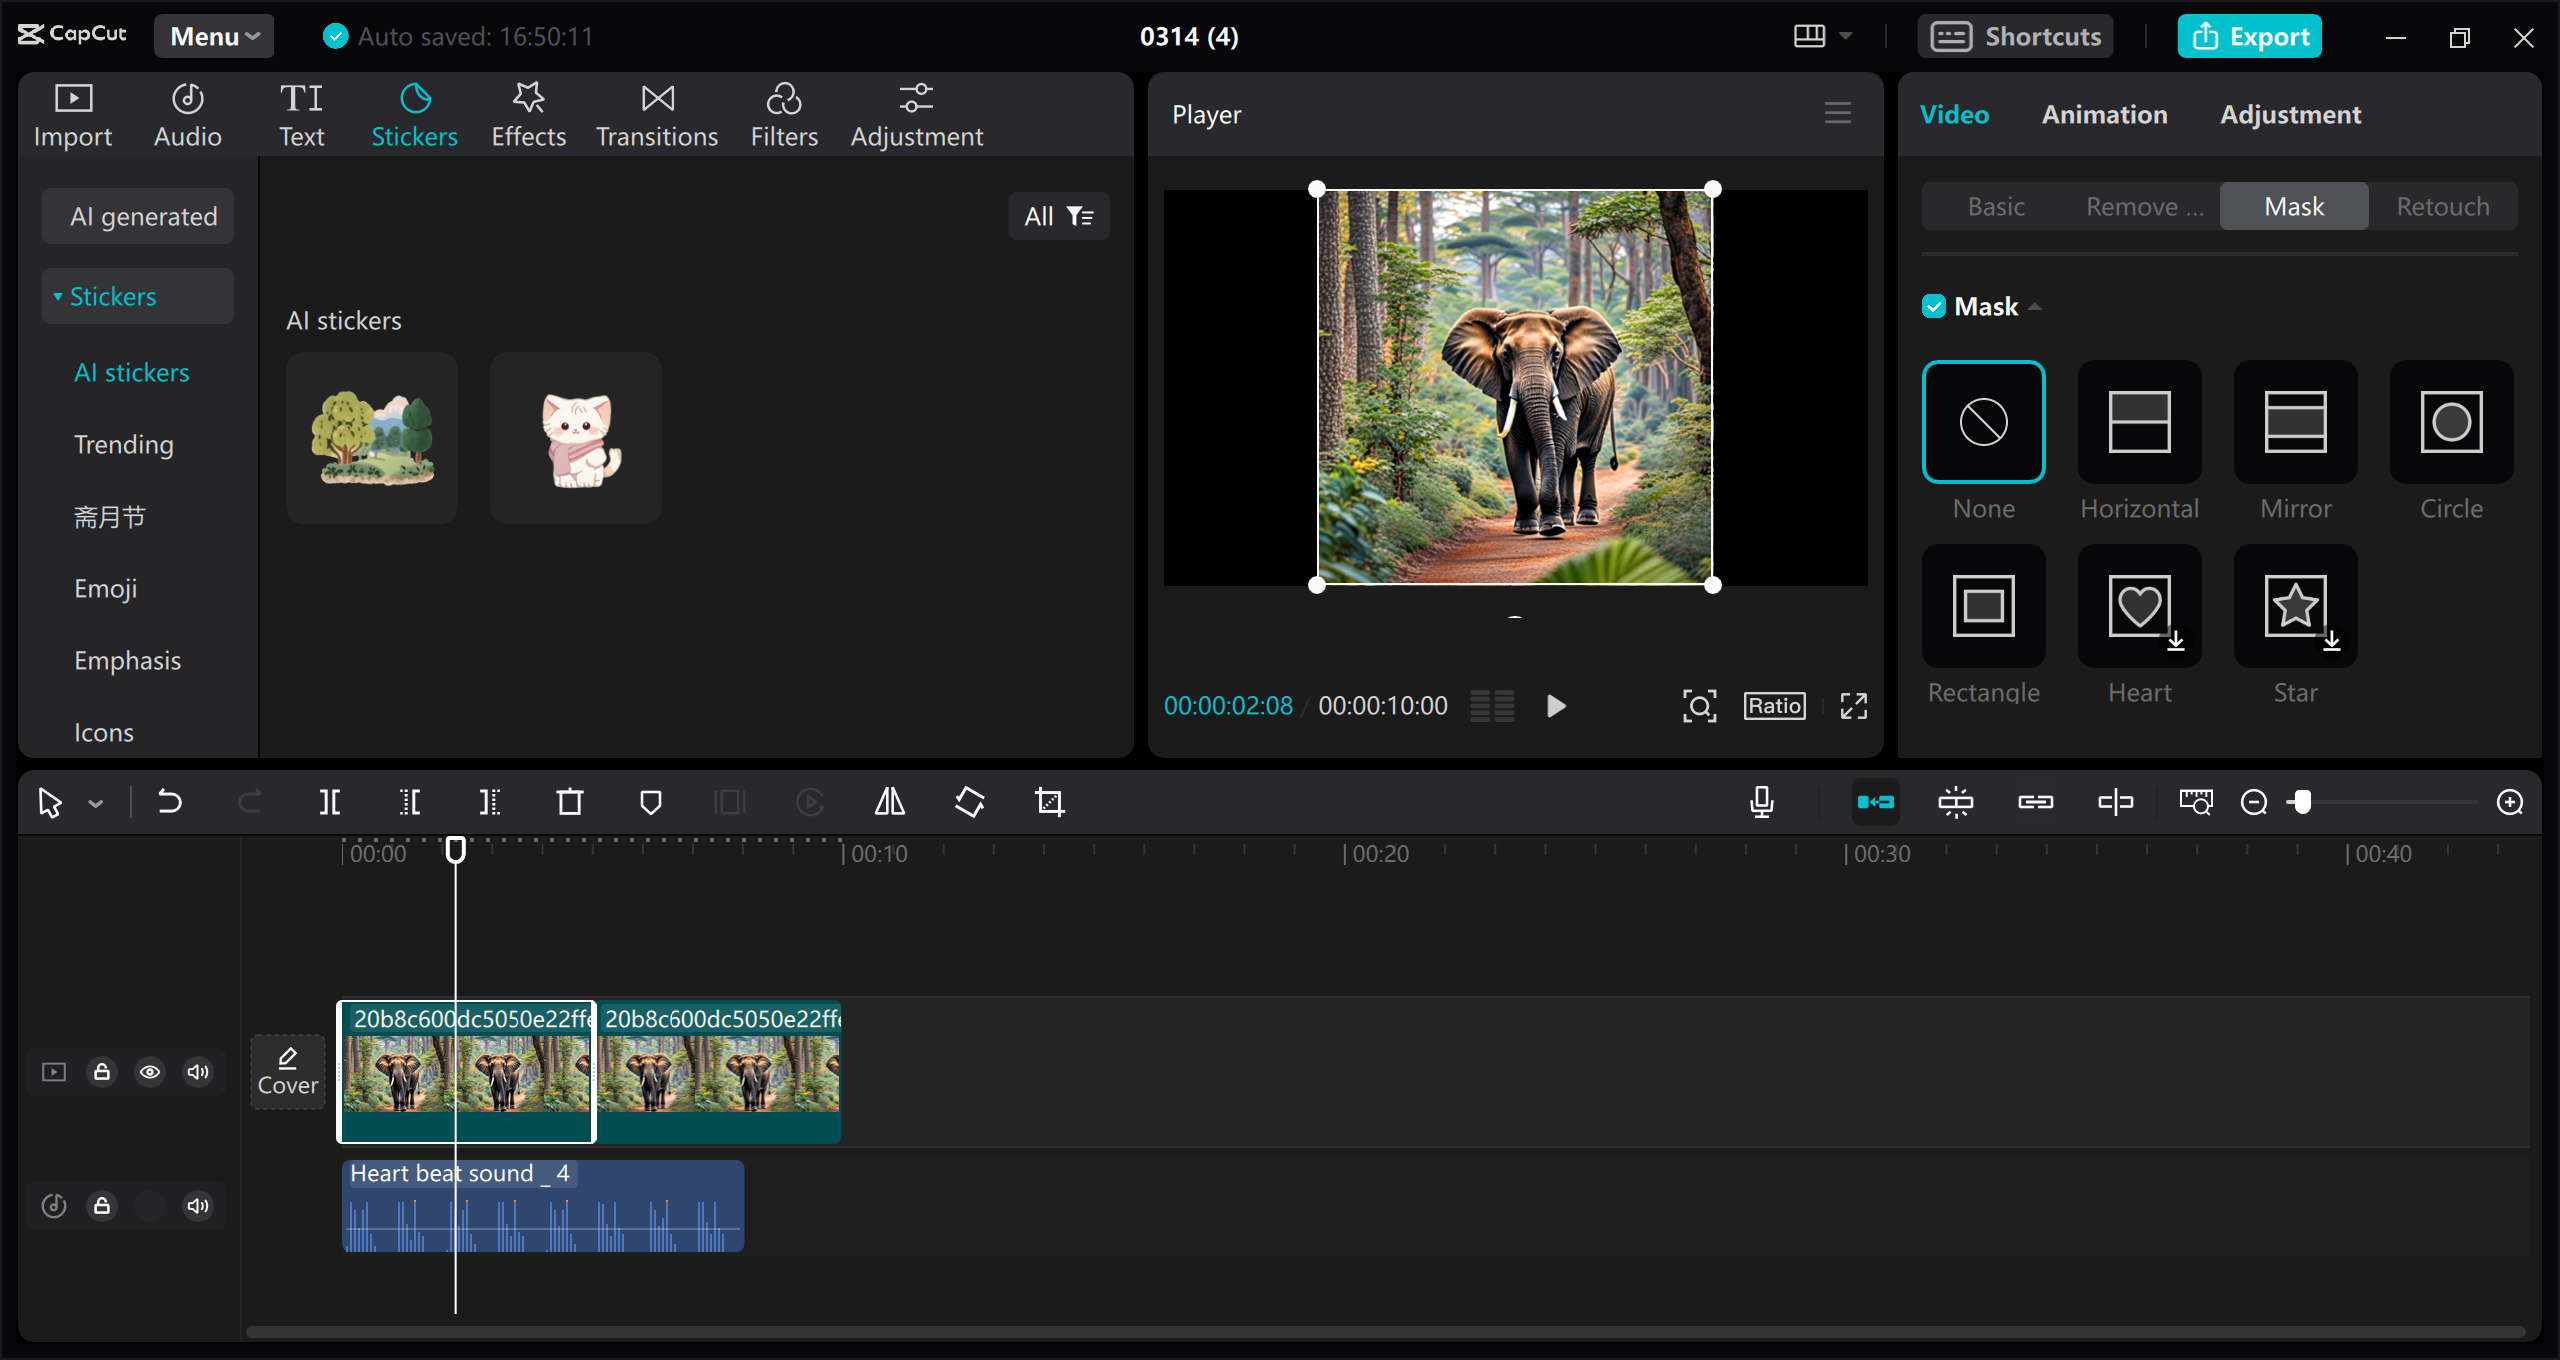This screenshot has height=1360, width=2560.
Task: Select the Transitions panel
Action: 656,113
